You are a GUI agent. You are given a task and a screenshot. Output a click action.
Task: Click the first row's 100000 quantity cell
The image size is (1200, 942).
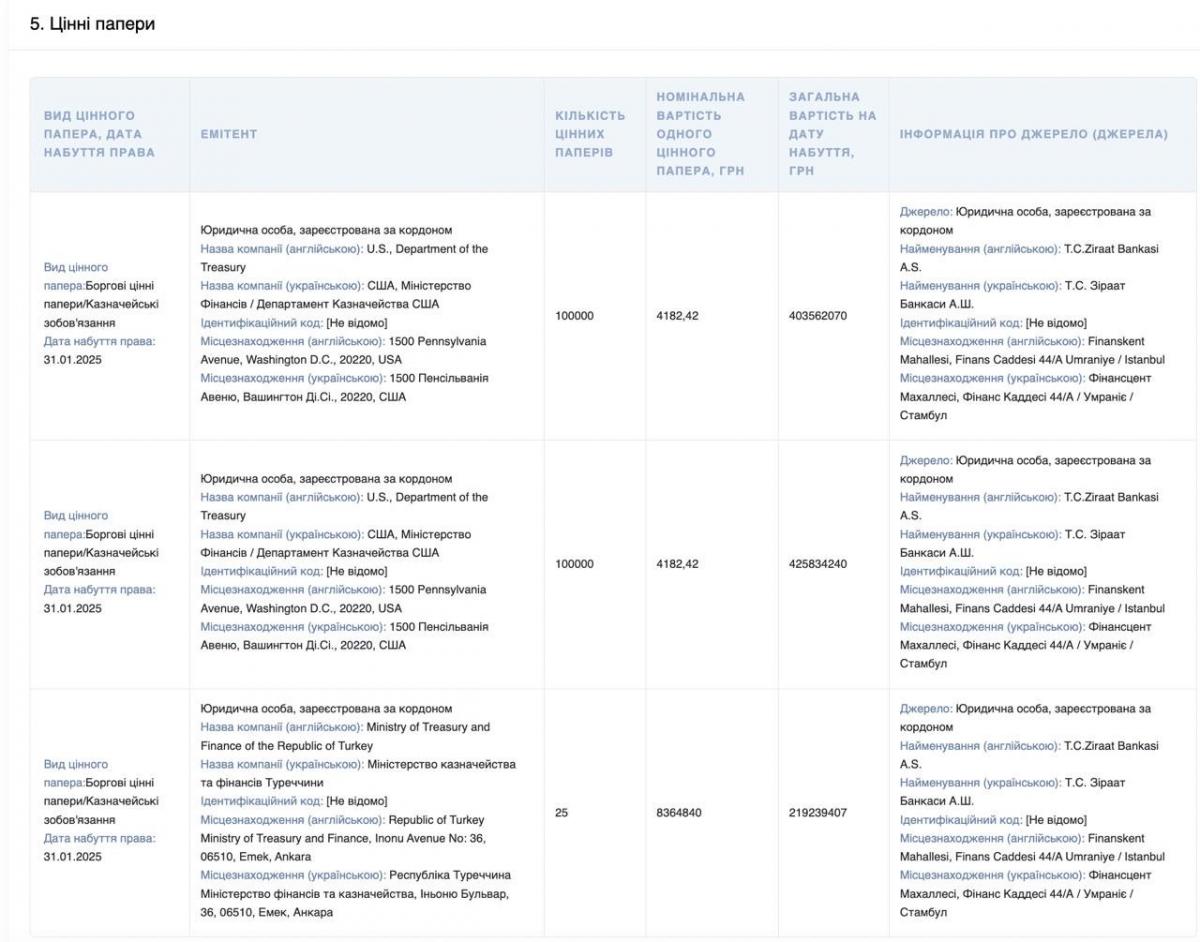(x=574, y=315)
